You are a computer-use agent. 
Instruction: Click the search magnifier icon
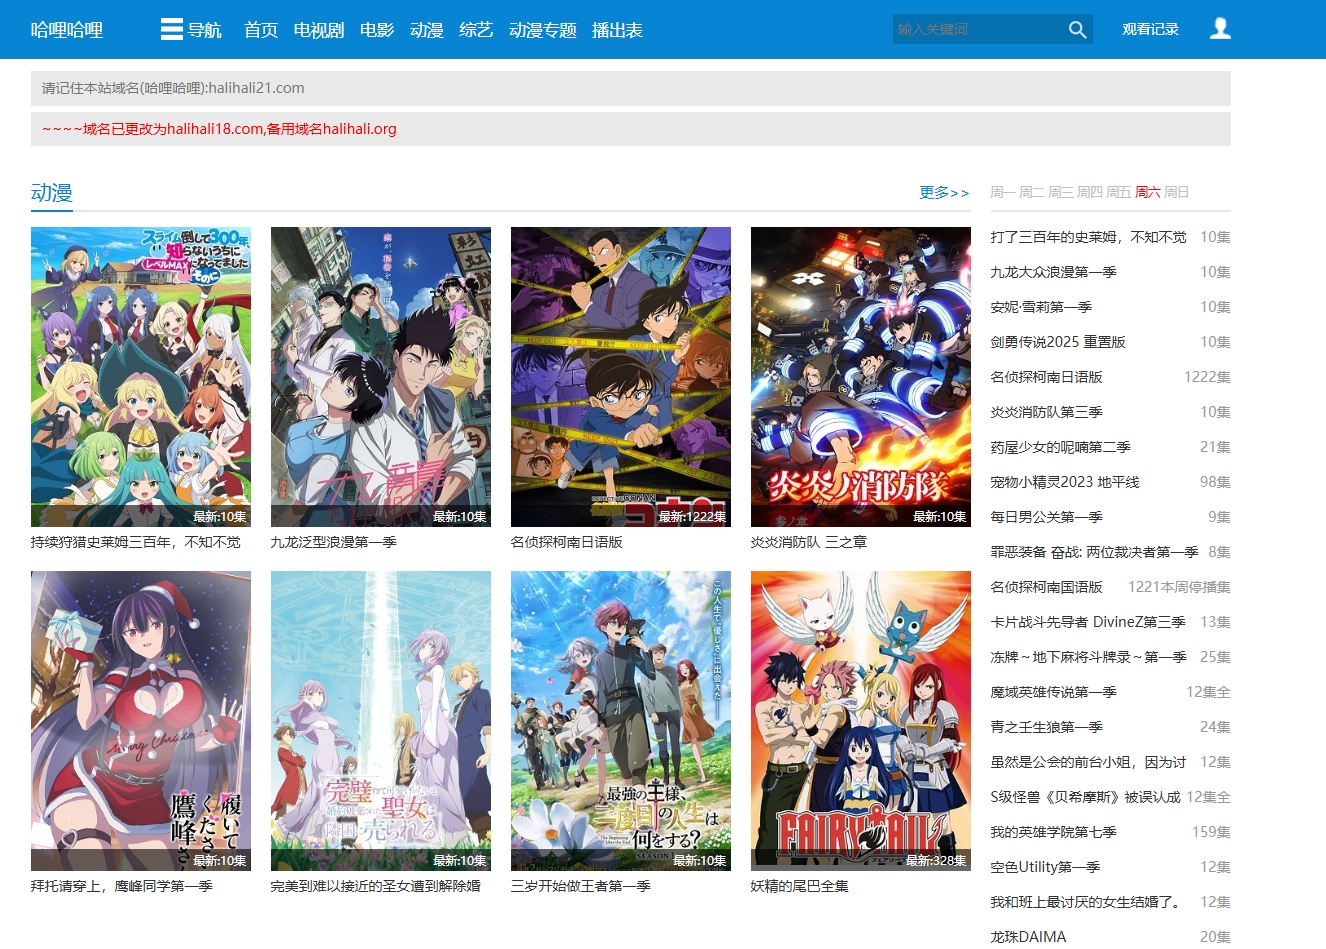pos(1077,30)
